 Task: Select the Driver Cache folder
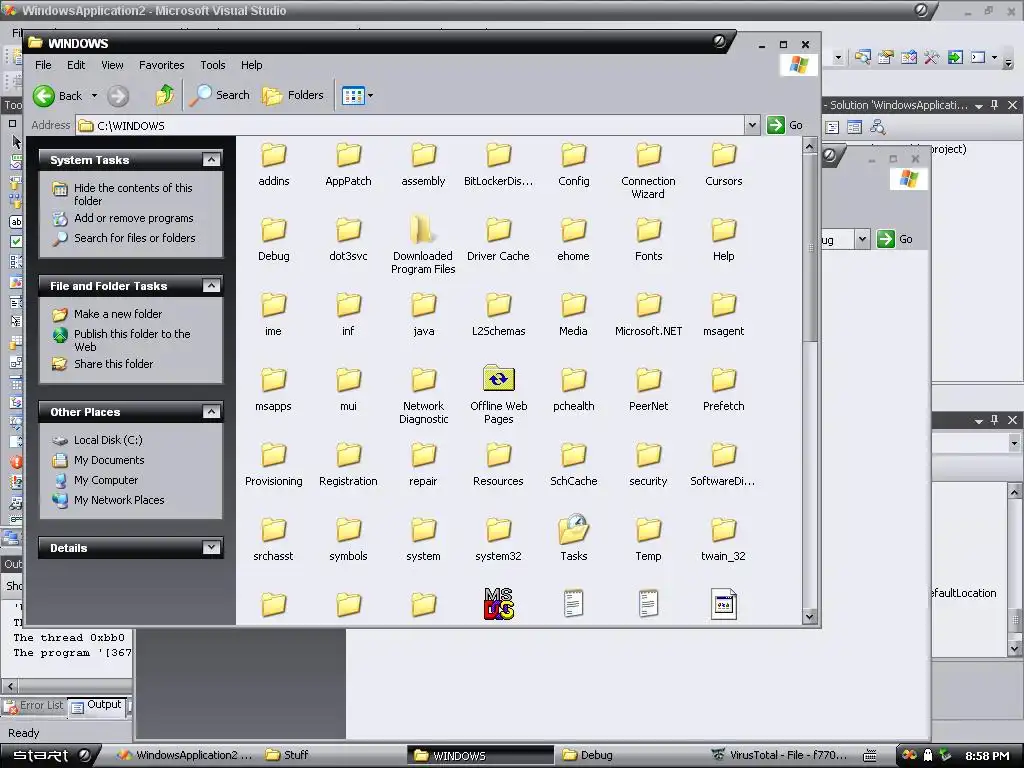click(498, 240)
